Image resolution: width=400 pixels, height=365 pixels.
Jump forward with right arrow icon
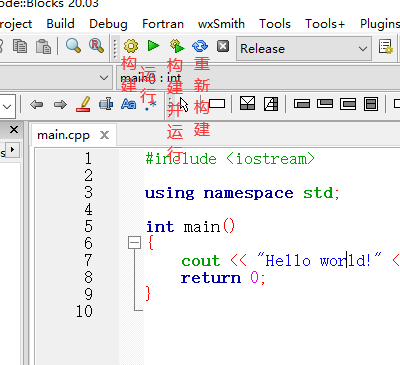point(60,104)
